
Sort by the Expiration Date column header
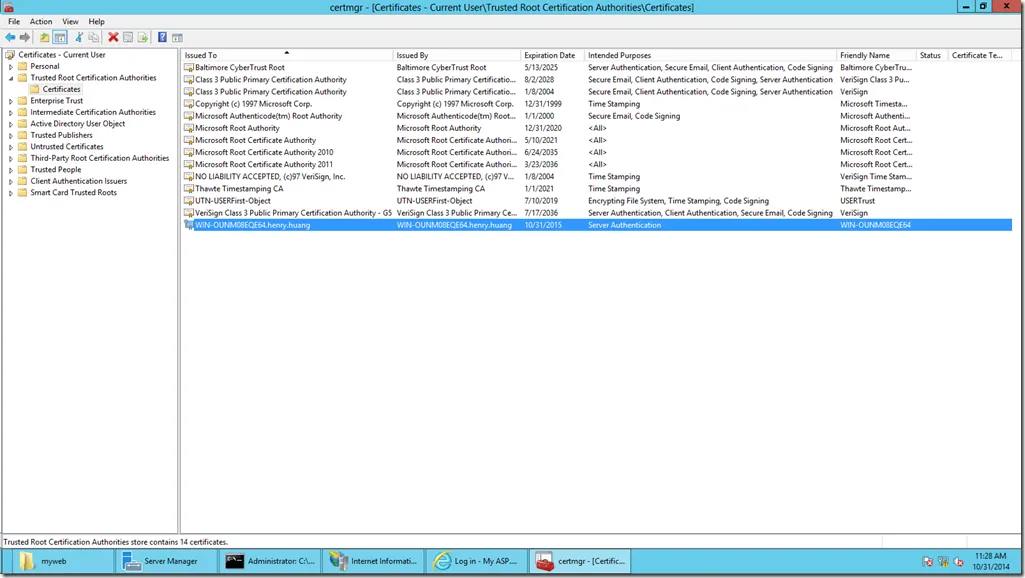coord(552,55)
